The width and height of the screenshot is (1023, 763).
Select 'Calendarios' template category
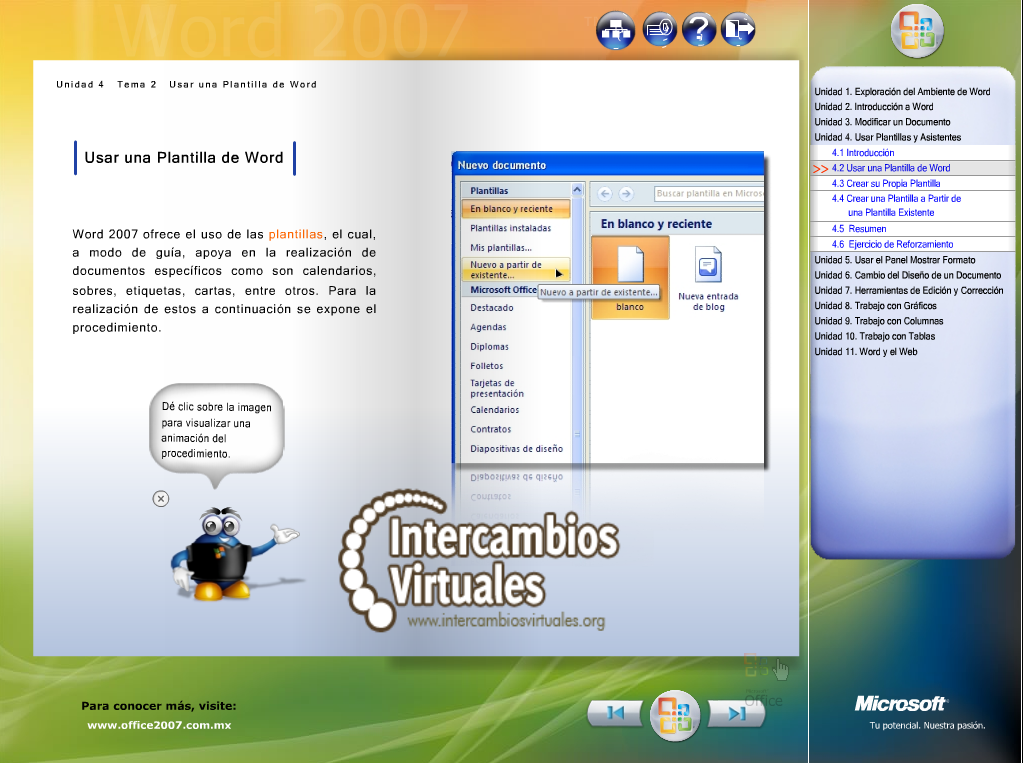(495, 410)
